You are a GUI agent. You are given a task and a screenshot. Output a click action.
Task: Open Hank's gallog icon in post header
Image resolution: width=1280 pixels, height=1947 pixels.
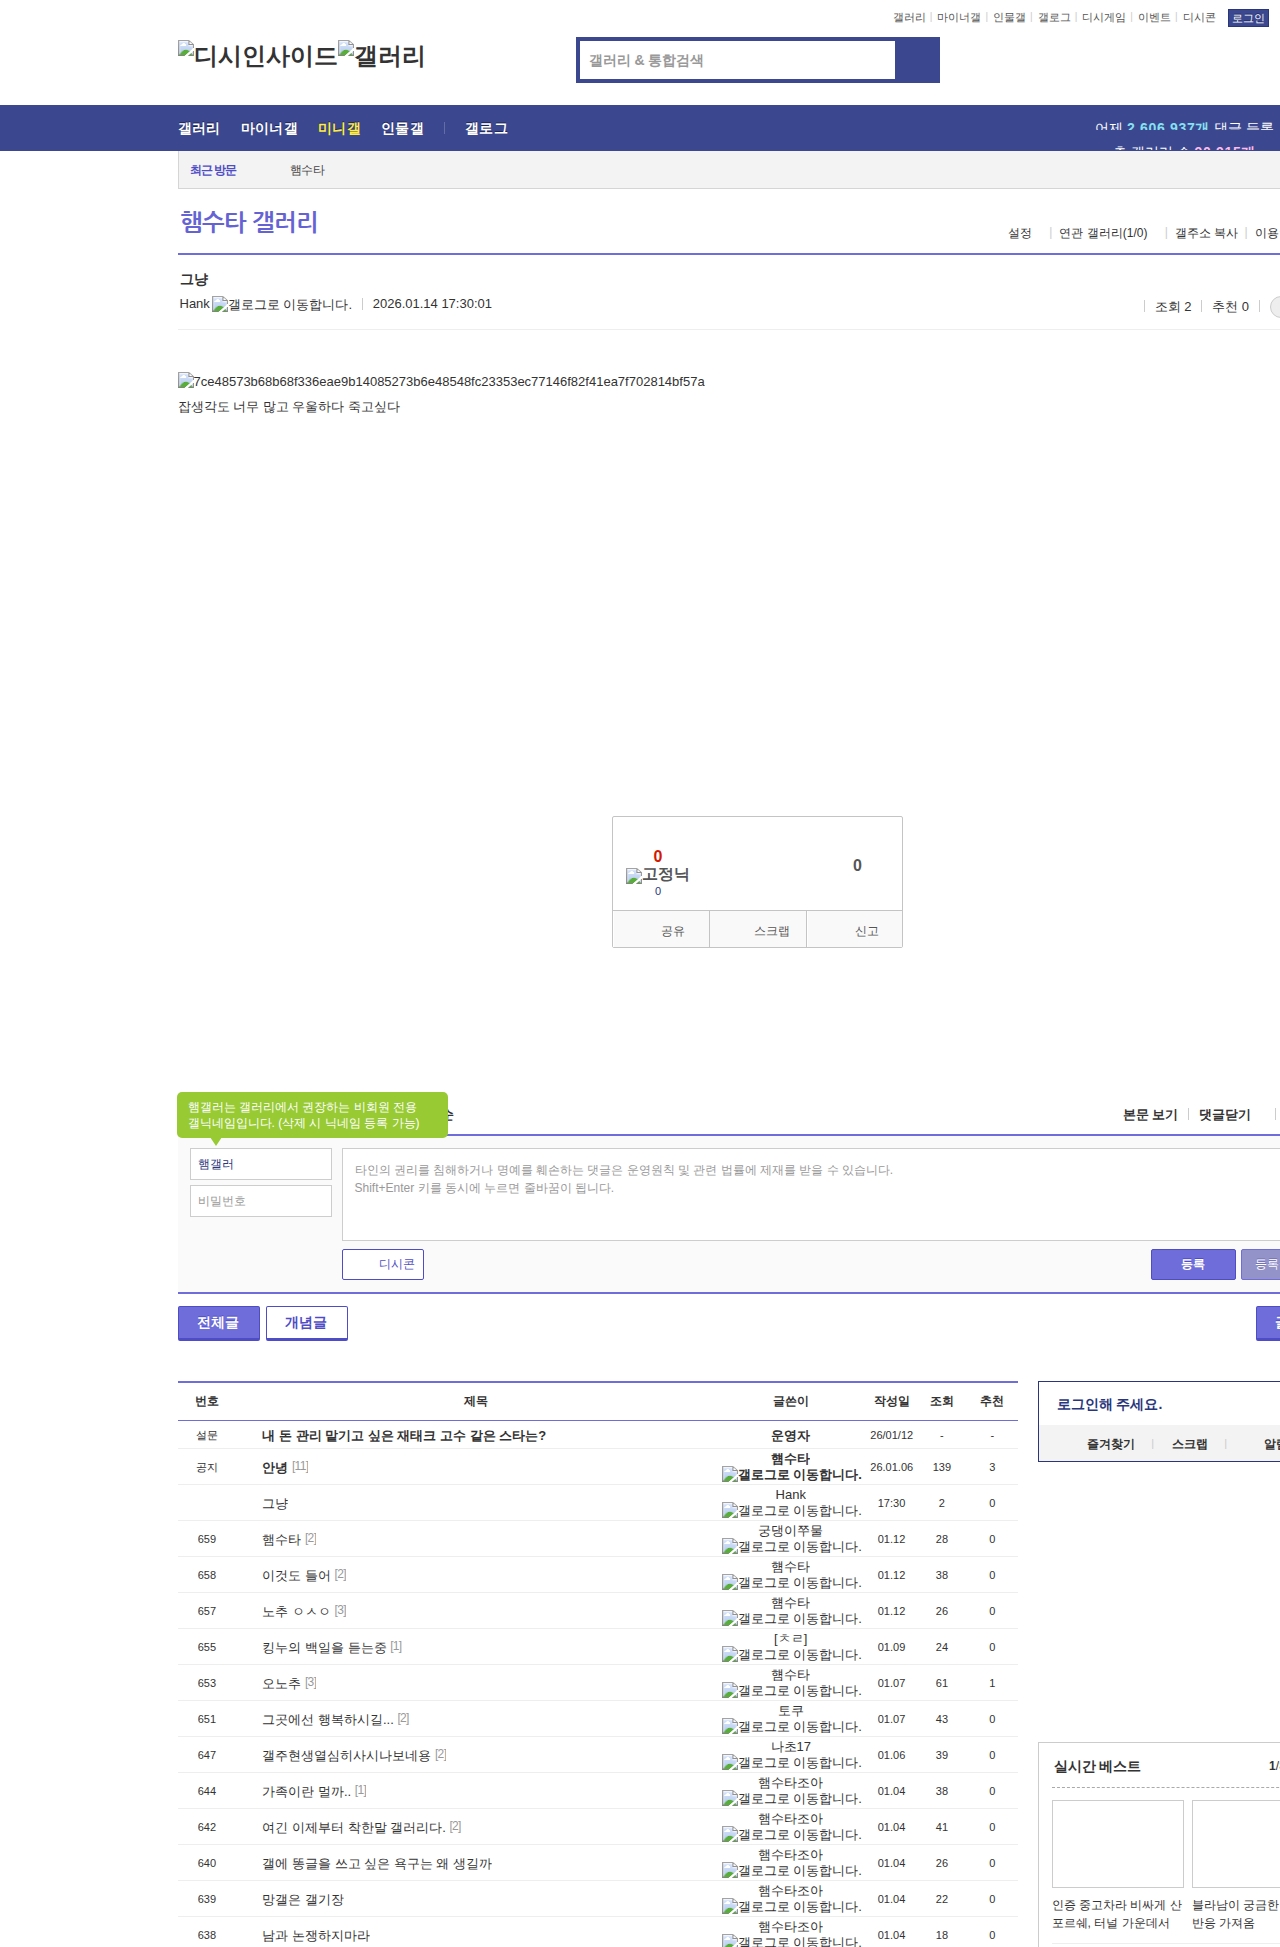281,305
